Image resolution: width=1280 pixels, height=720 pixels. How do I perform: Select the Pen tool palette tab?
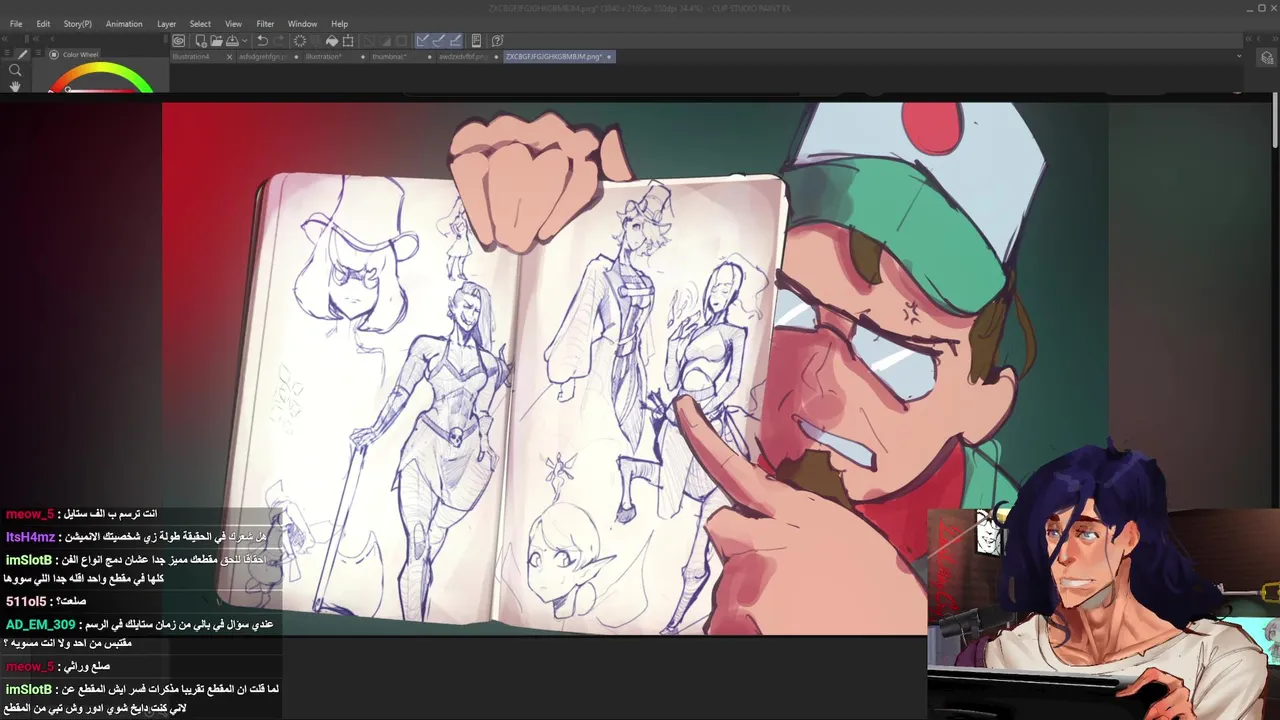[23, 54]
